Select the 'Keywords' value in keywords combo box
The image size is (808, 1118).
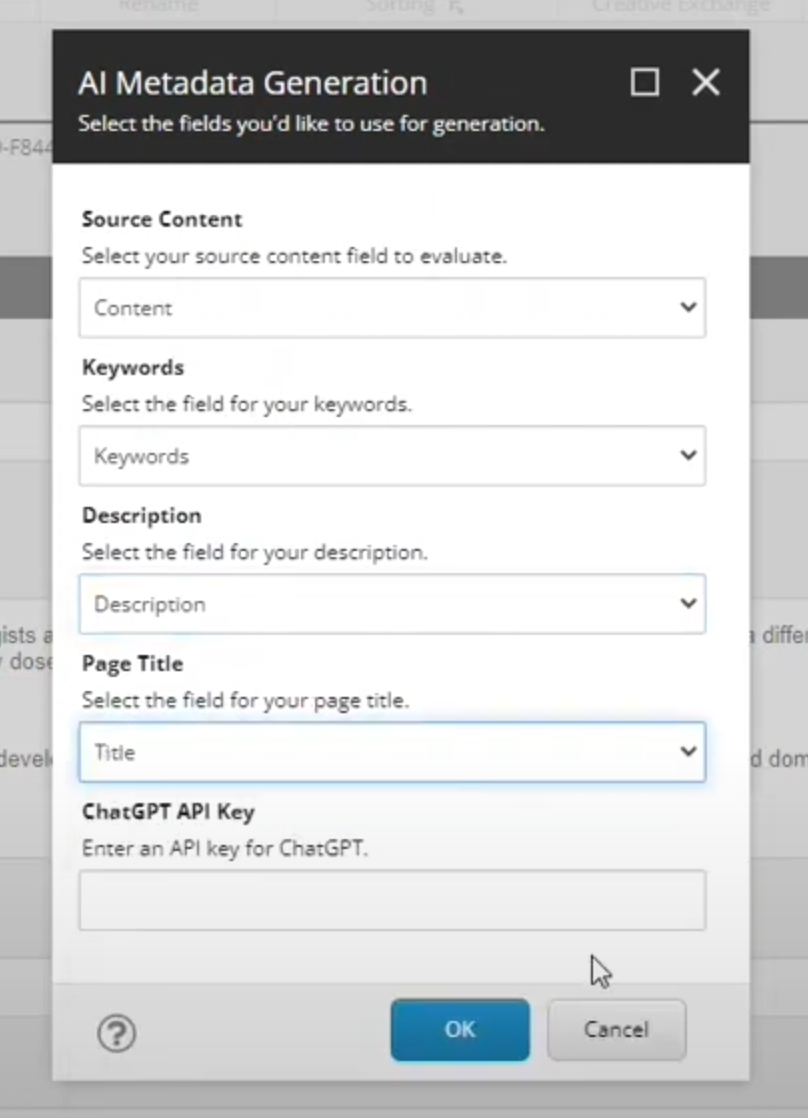[x=141, y=456]
